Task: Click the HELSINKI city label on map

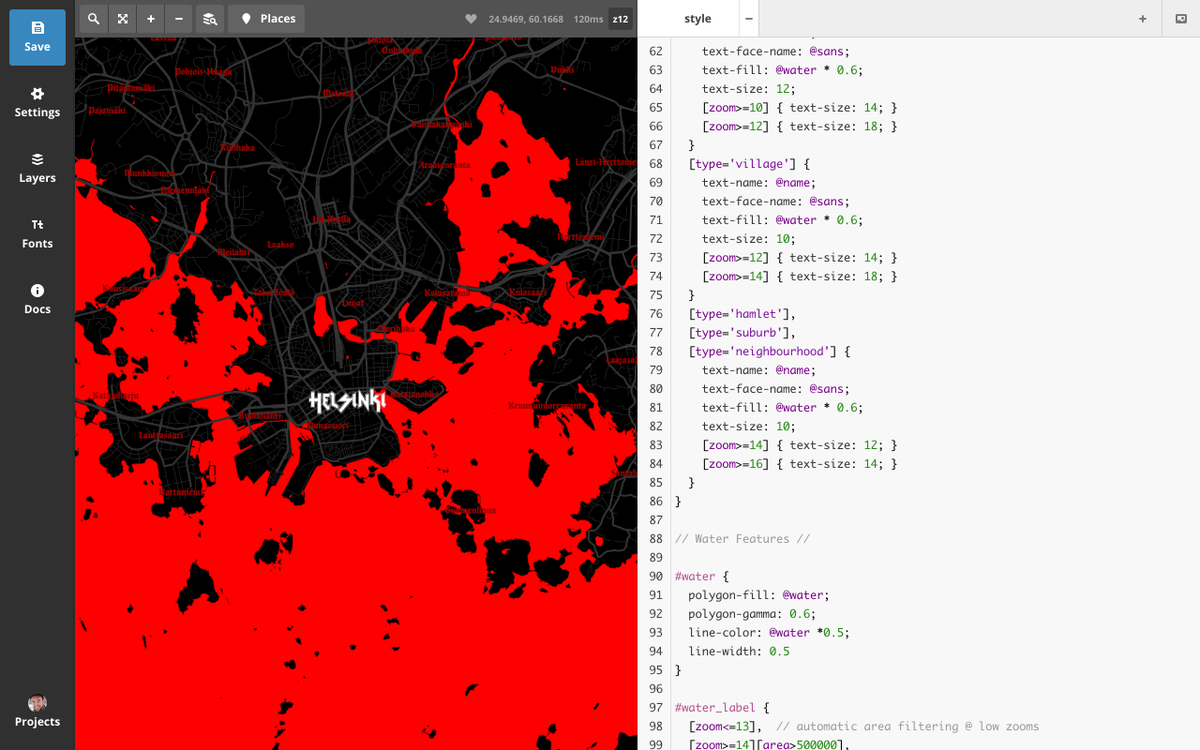Action: pos(347,402)
